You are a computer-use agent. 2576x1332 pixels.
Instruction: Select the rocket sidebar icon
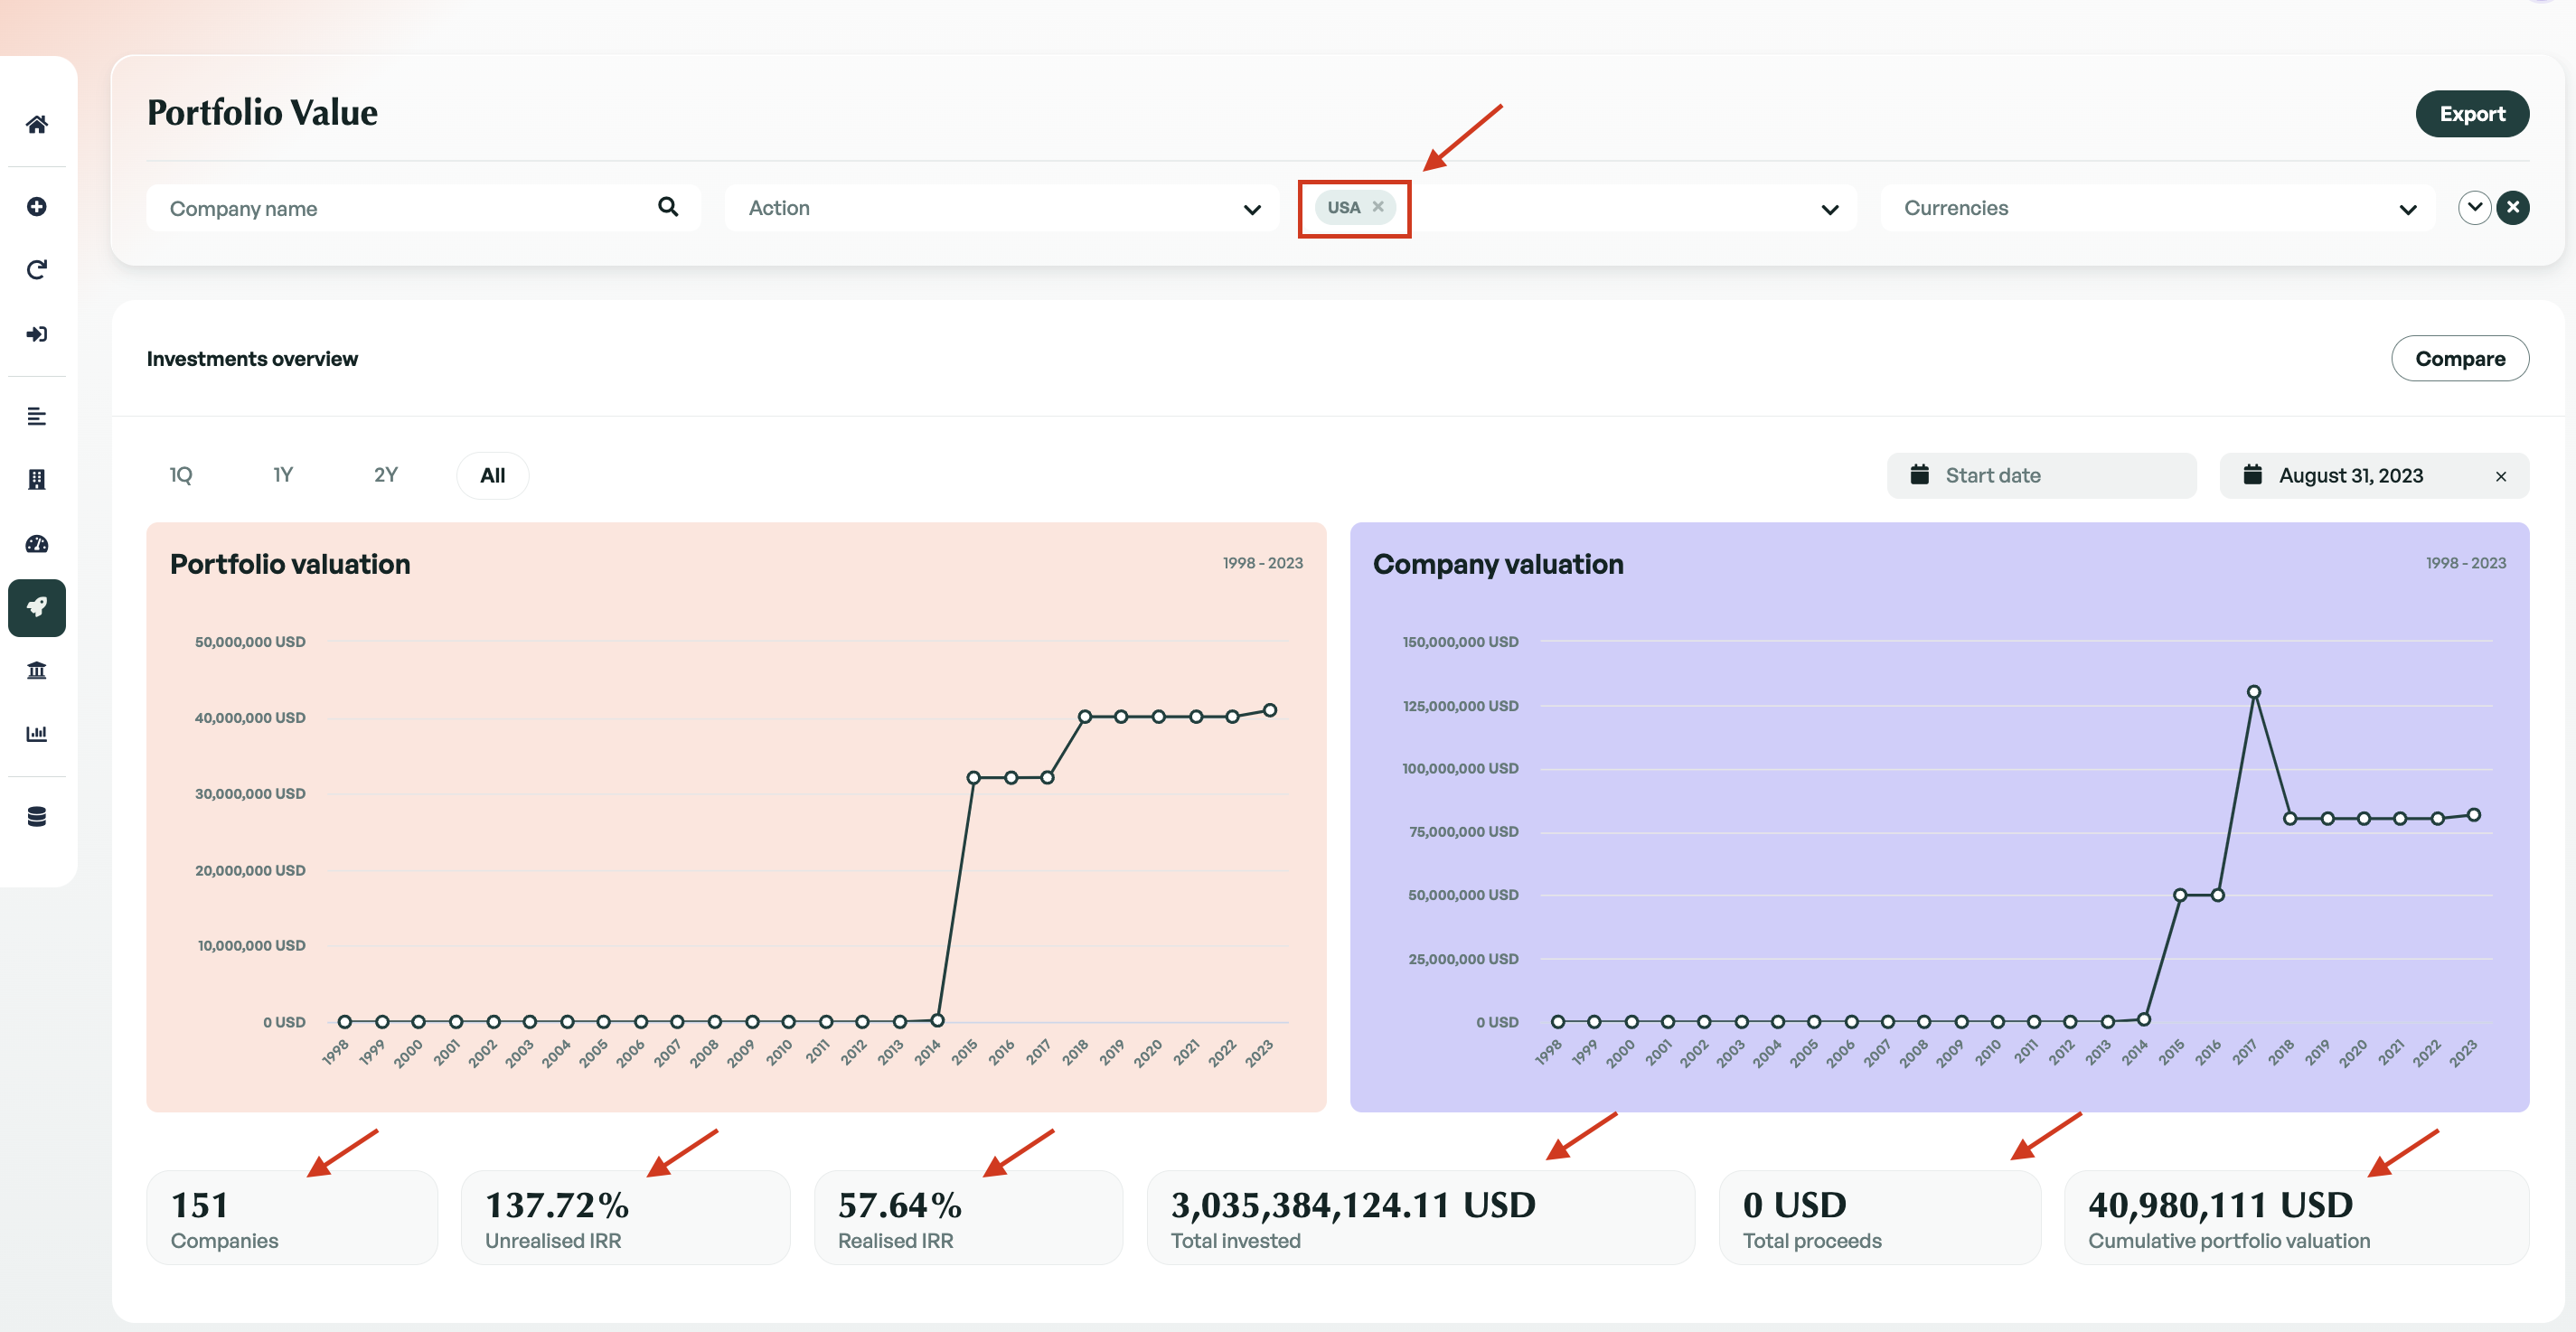pos(37,608)
